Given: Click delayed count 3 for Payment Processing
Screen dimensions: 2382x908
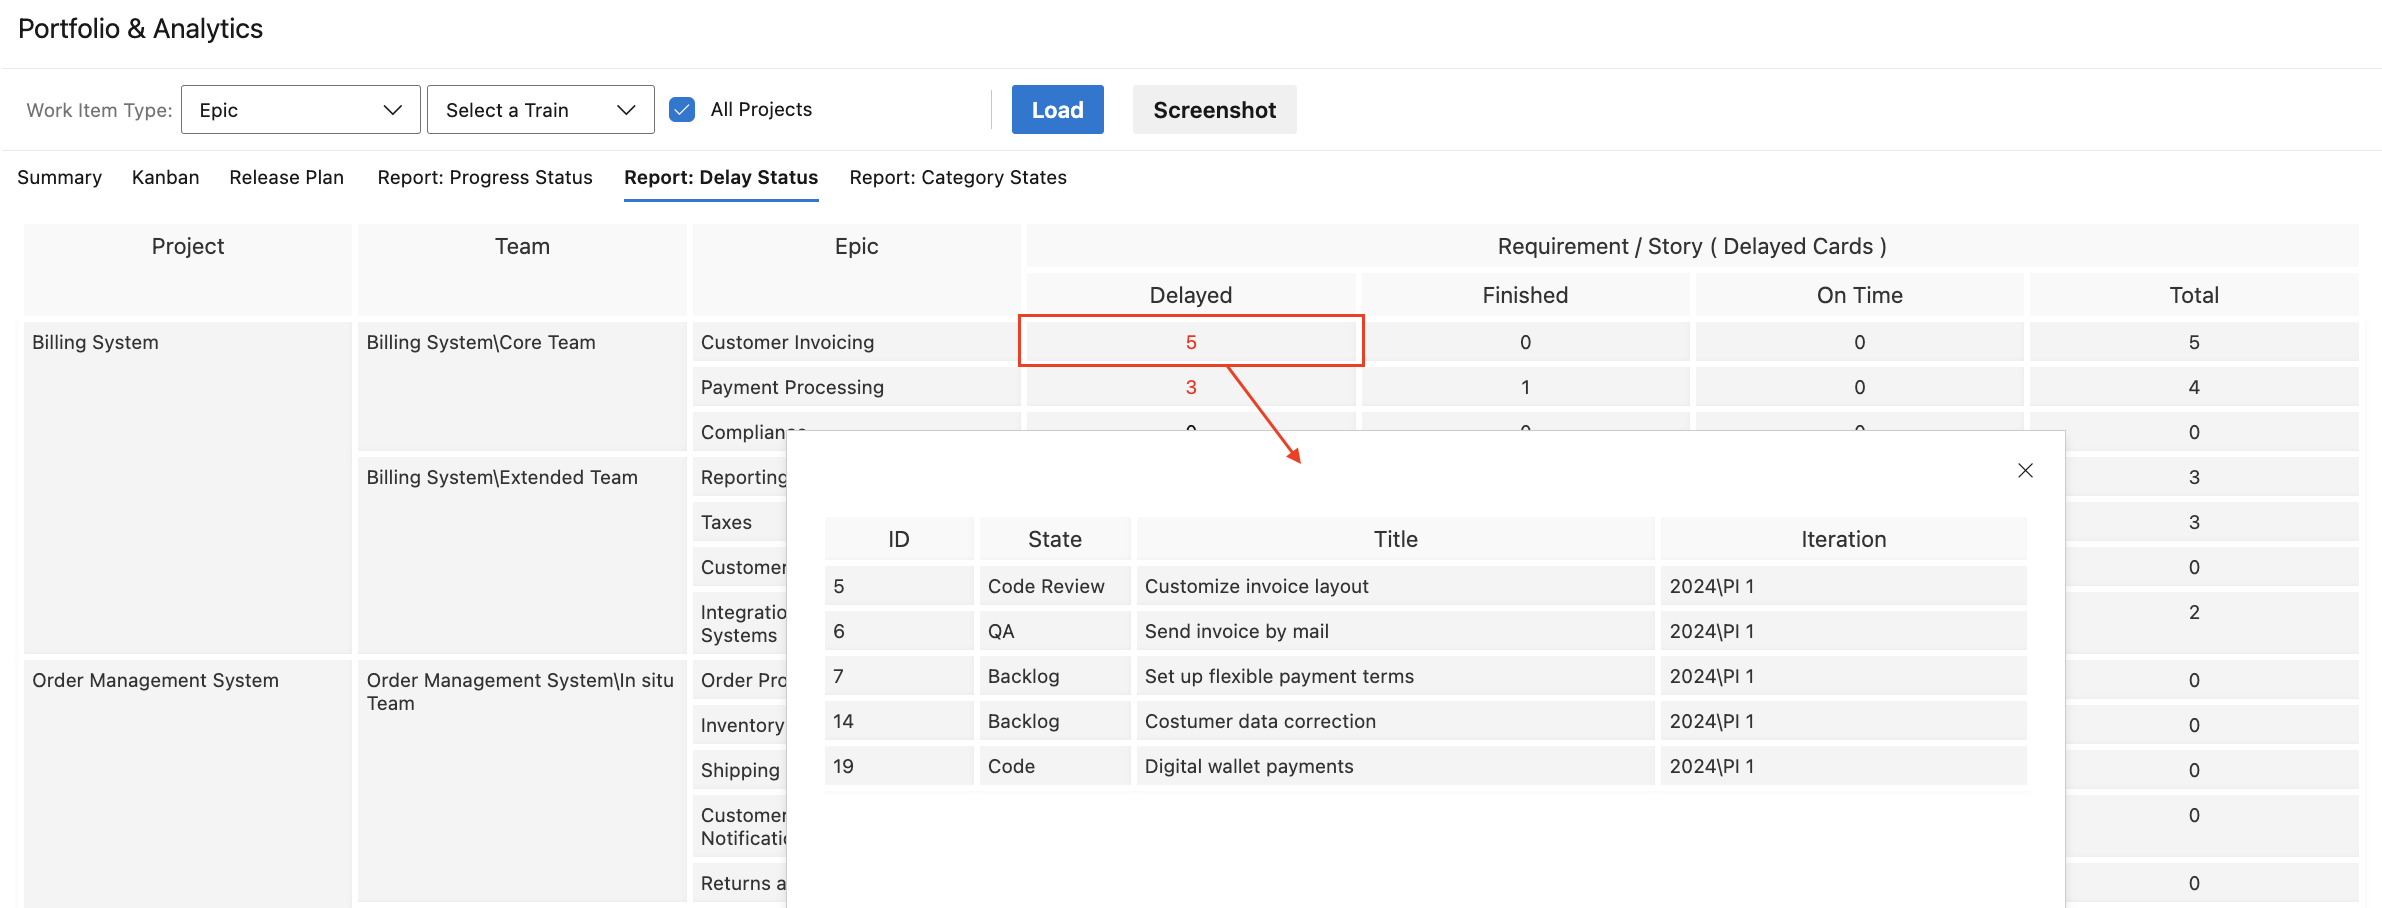Looking at the screenshot, I should 1190,387.
